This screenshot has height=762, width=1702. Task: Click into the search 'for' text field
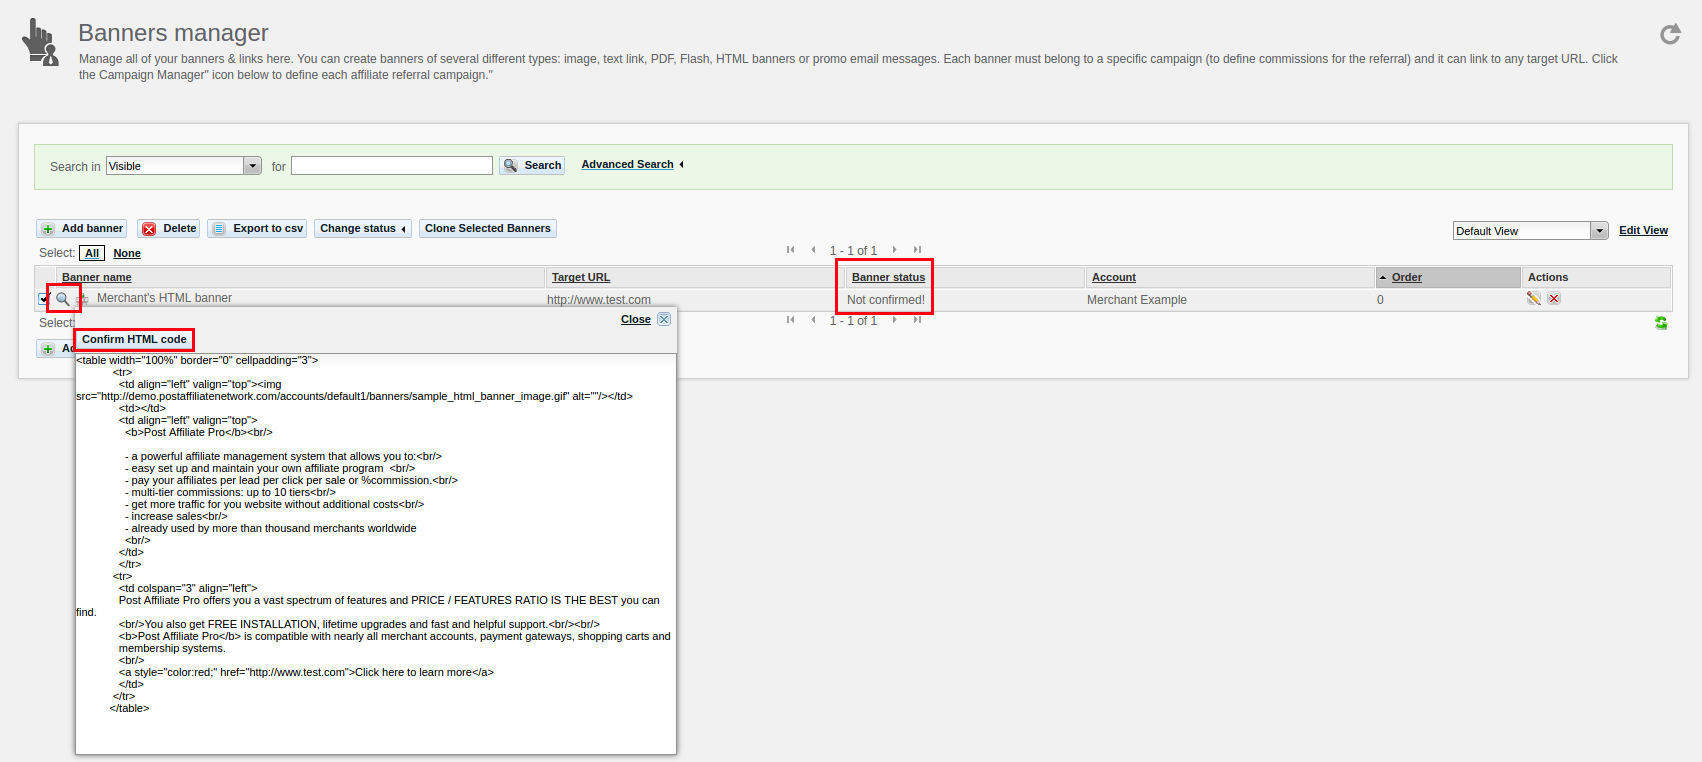391,166
